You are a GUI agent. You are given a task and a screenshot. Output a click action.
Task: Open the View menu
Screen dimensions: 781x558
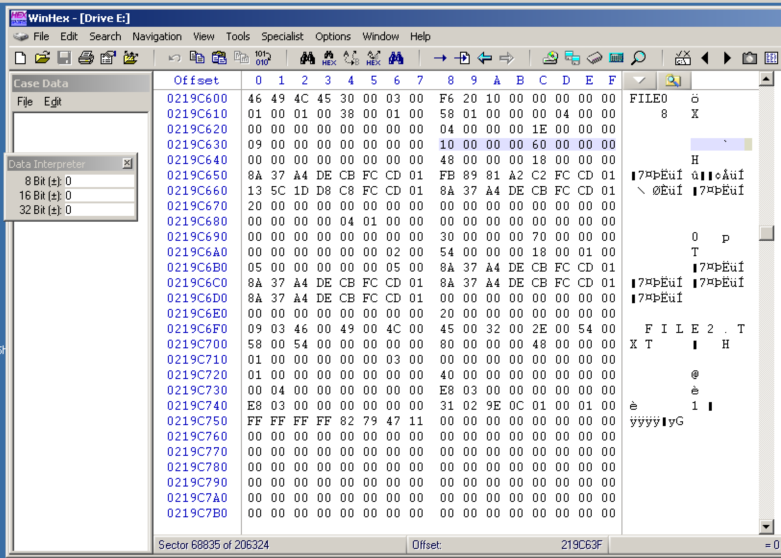204,36
